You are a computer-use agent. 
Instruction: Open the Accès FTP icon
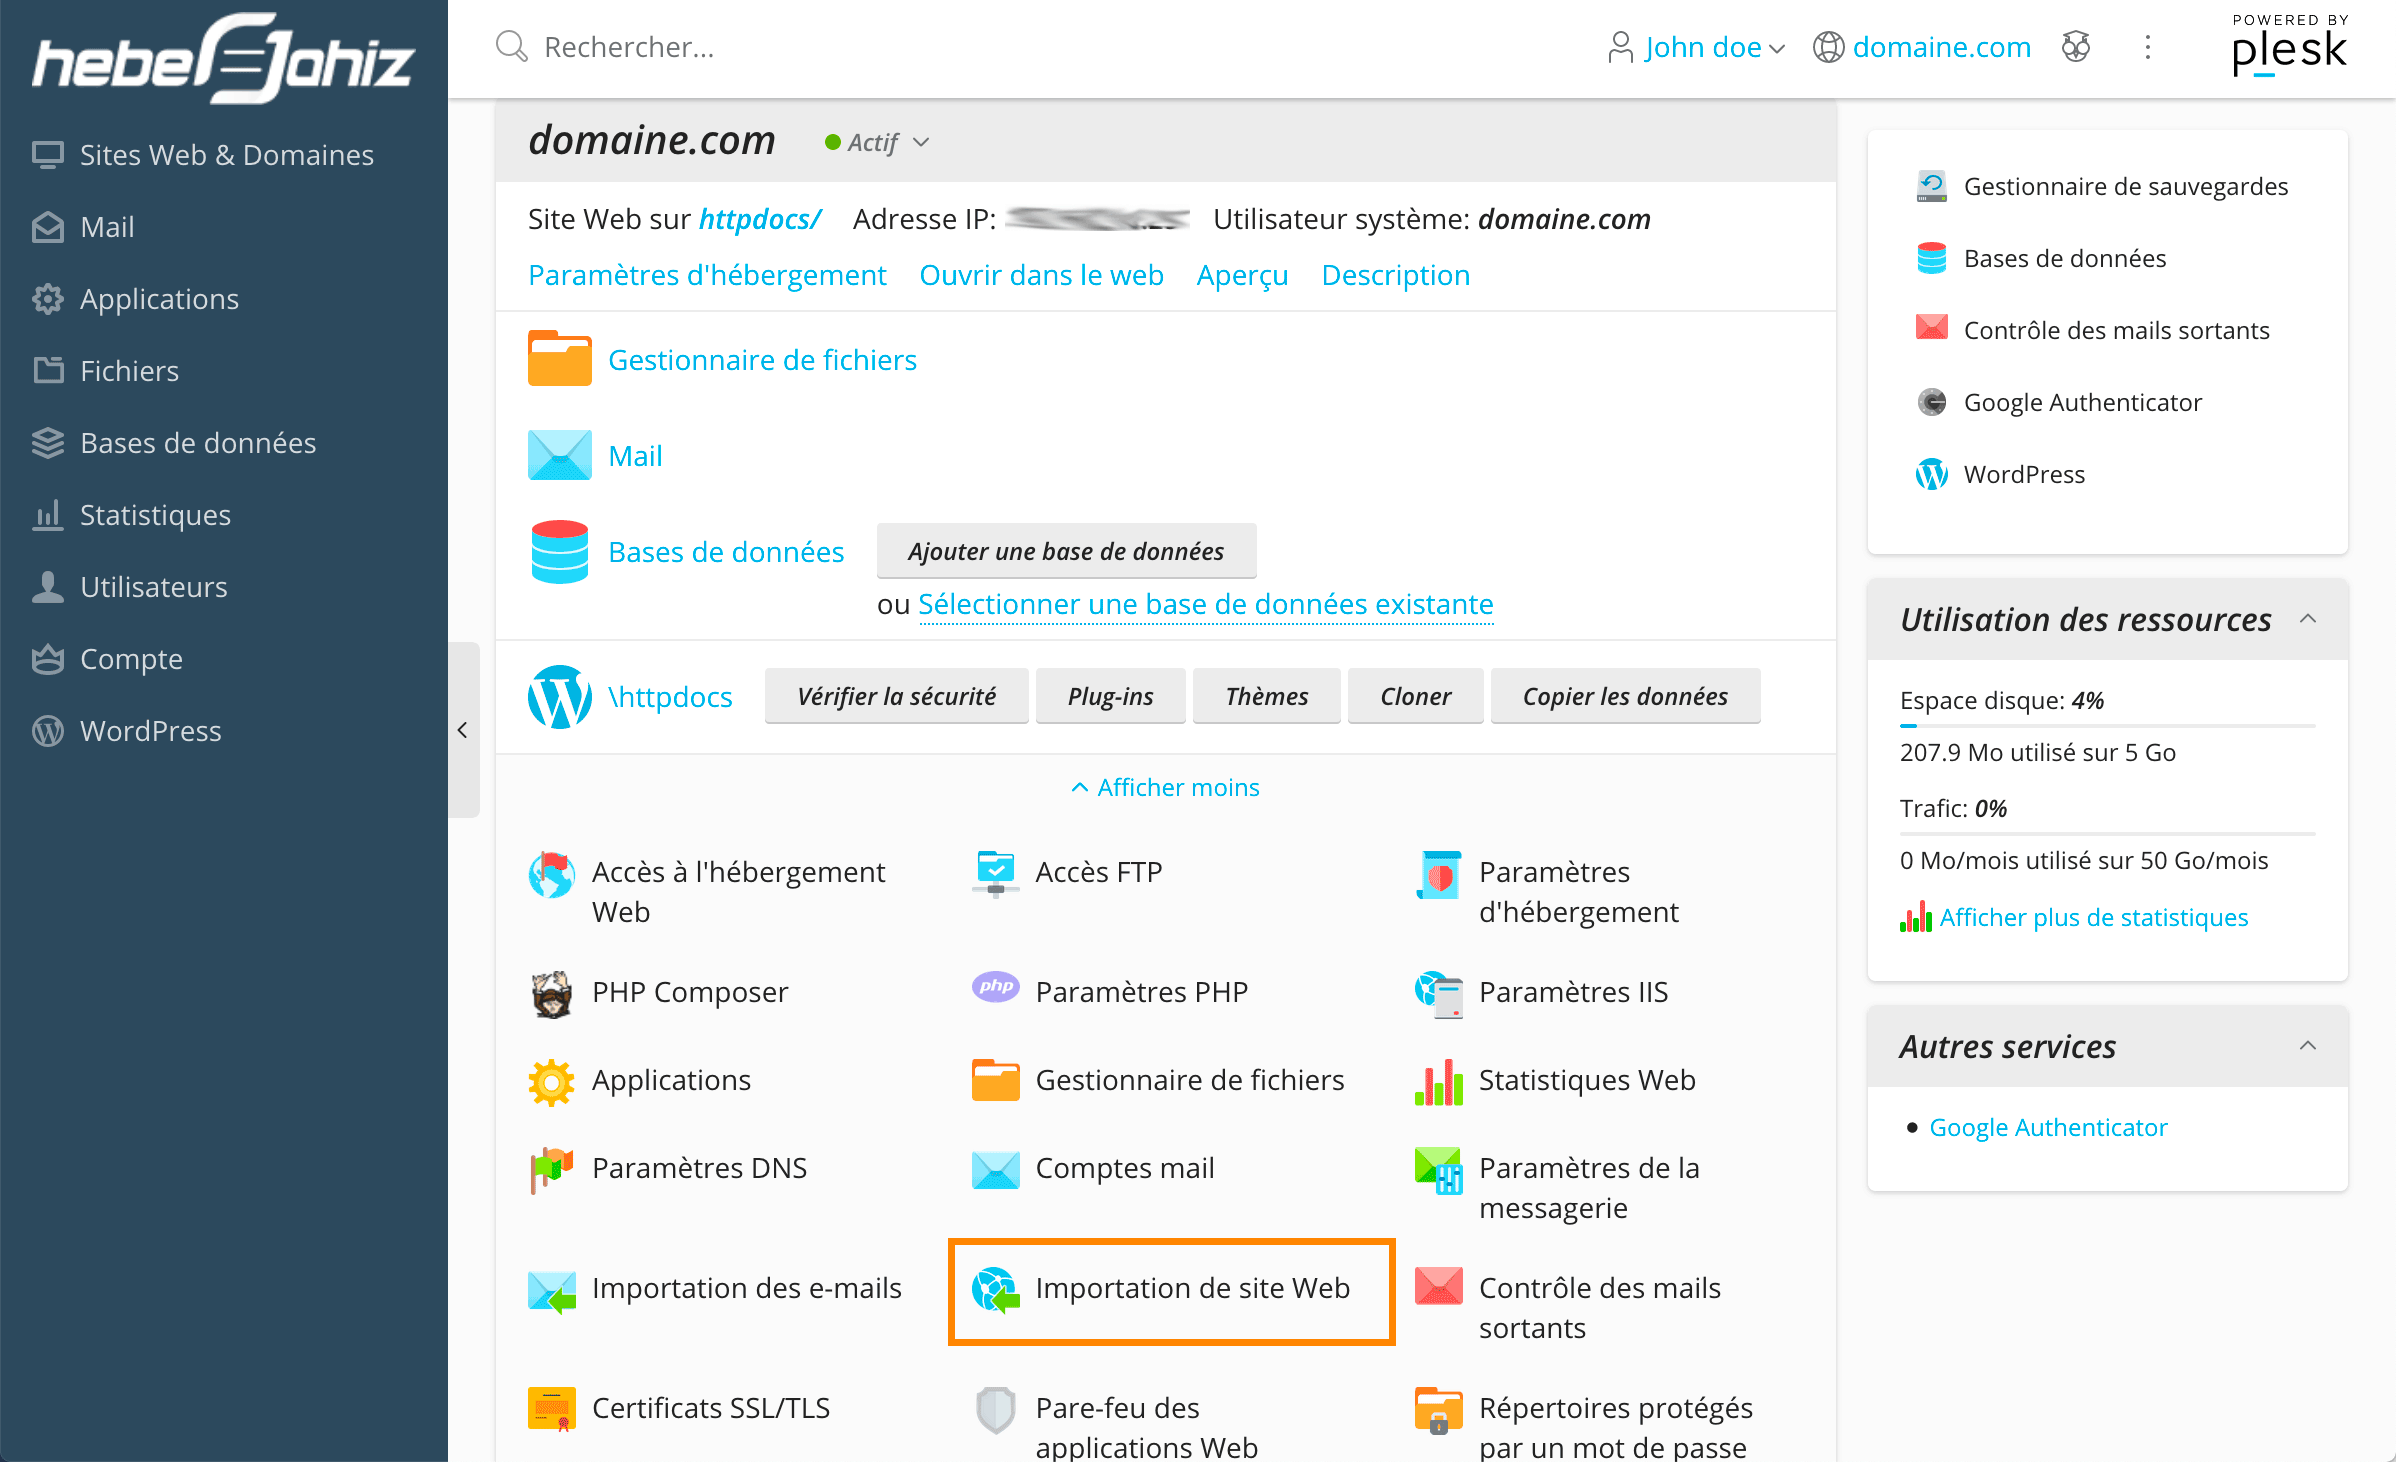click(x=995, y=873)
